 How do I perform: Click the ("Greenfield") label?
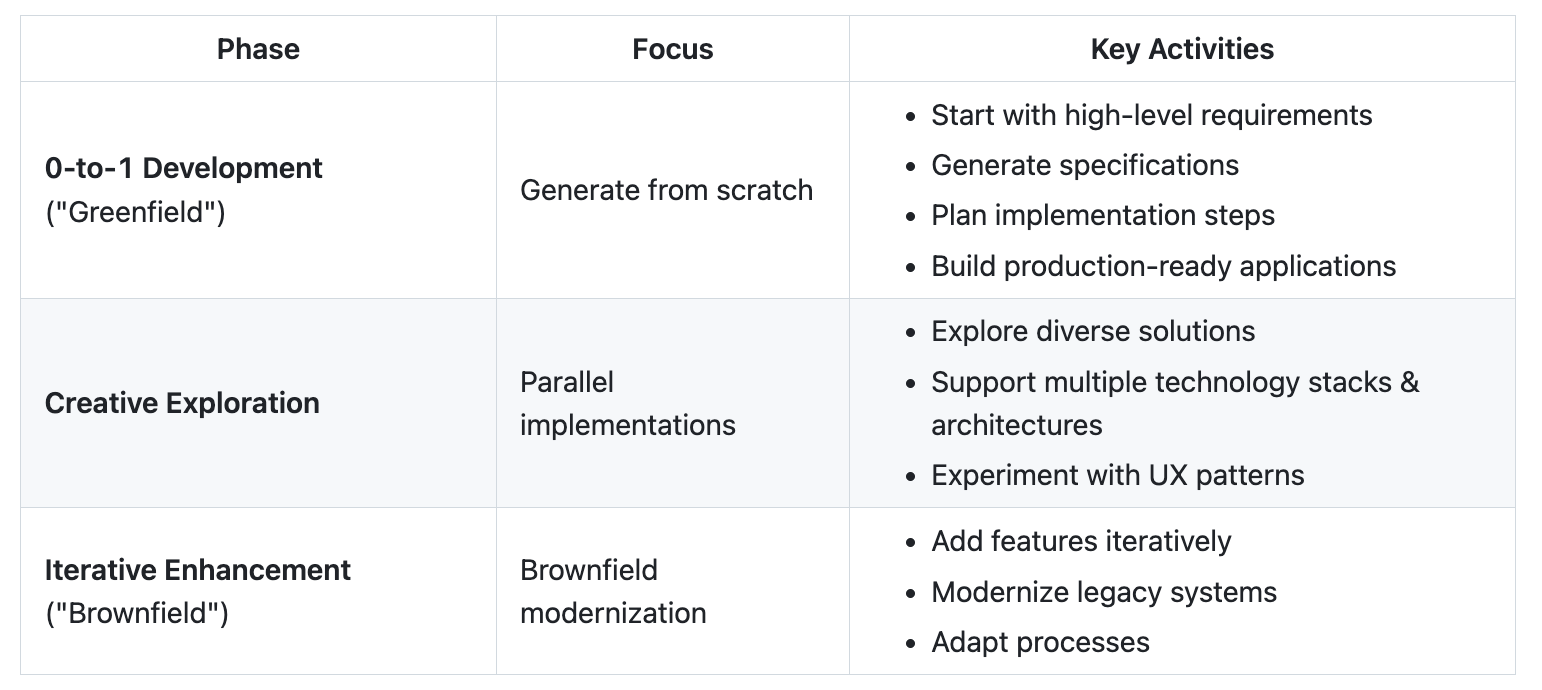pos(135,212)
